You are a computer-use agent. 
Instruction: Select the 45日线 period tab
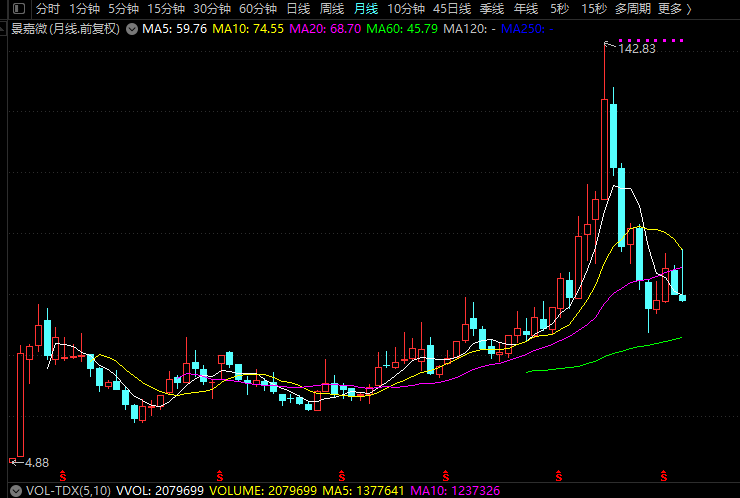click(x=452, y=9)
